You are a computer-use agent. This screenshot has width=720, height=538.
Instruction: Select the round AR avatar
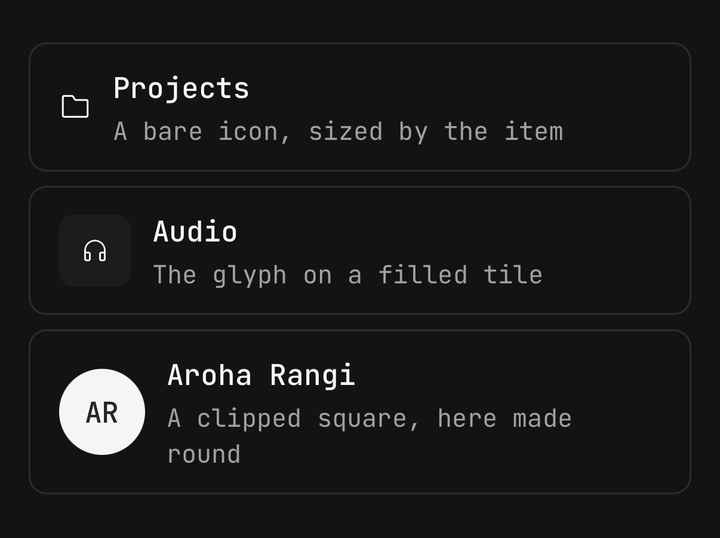pos(102,412)
